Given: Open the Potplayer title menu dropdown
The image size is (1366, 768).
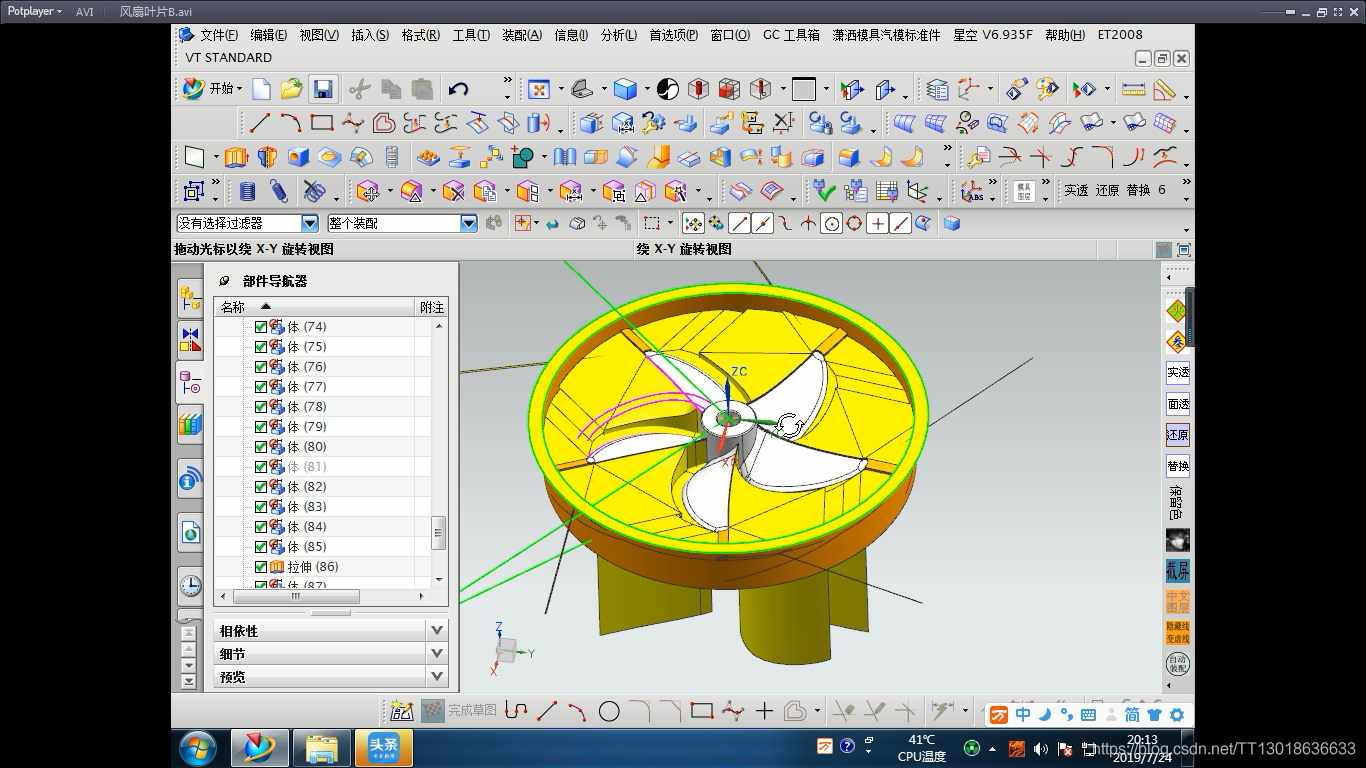Looking at the screenshot, I should point(35,12).
